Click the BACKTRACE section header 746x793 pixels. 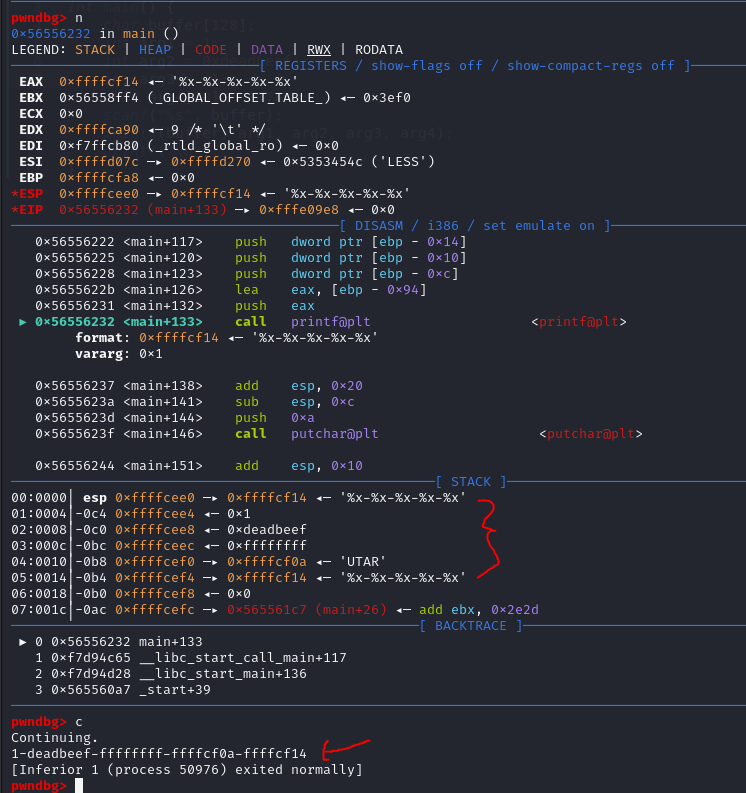(471, 625)
